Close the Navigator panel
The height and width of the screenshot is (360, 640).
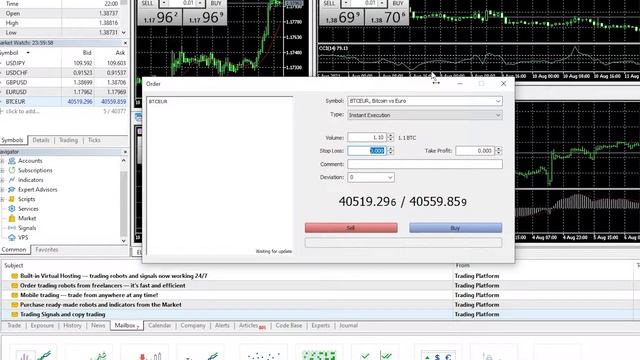(x=125, y=152)
